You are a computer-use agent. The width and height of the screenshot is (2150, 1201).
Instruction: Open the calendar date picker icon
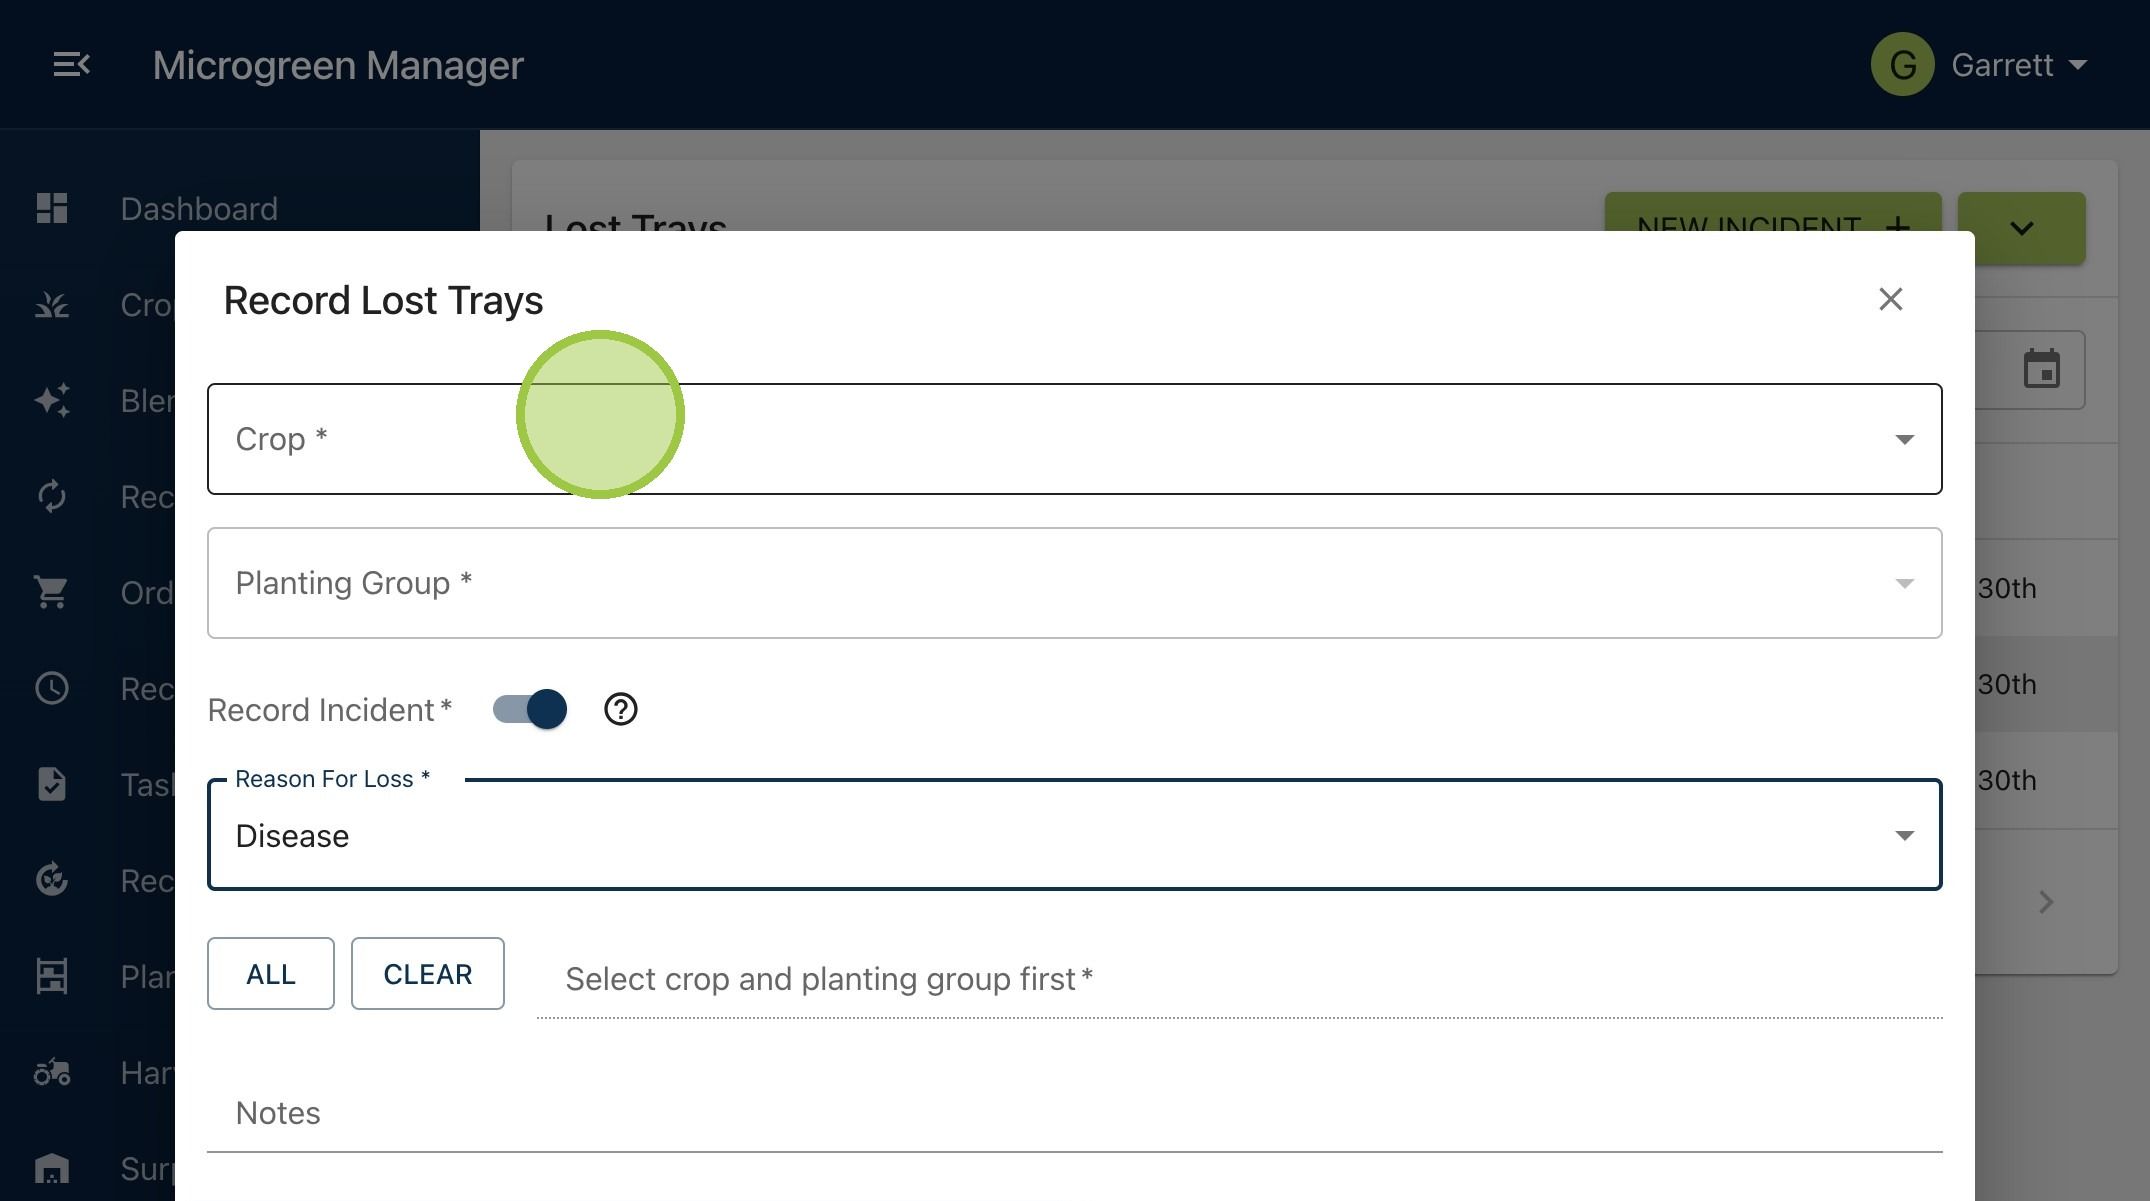click(x=2041, y=369)
